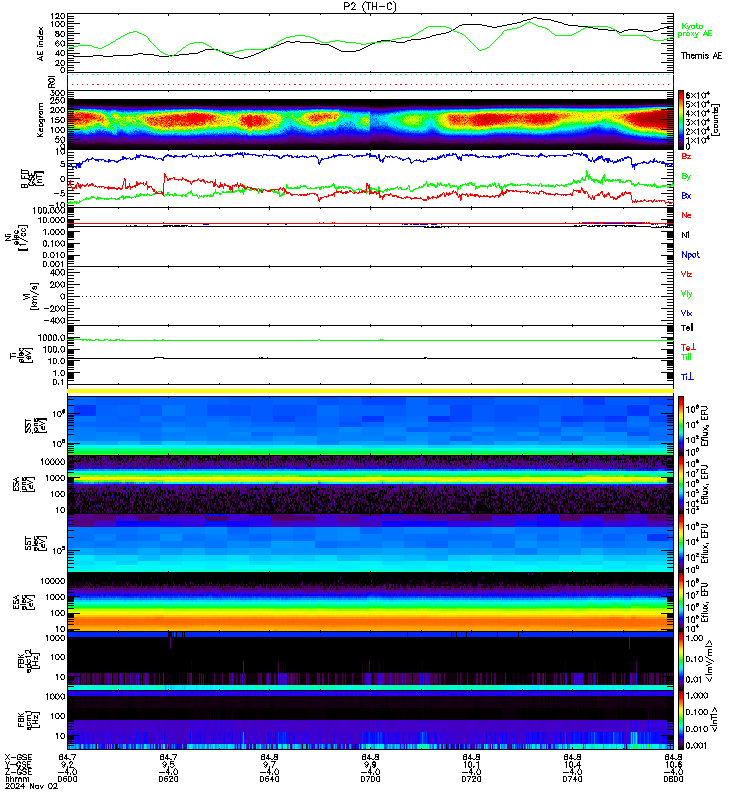Viewport: 750px width, 800px height.
Task: Click the 0720 time tick label
Action: pos(471,779)
